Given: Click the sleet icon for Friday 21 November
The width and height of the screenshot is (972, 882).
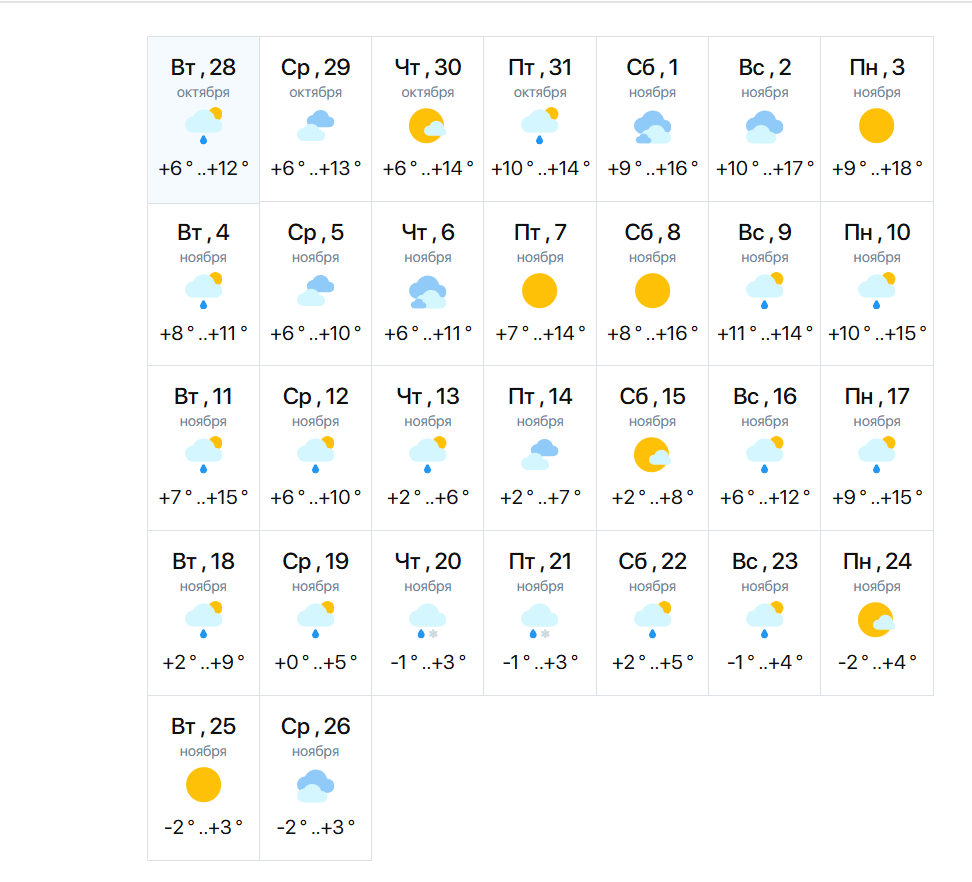Looking at the screenshot, I should (x=540, y=620).
